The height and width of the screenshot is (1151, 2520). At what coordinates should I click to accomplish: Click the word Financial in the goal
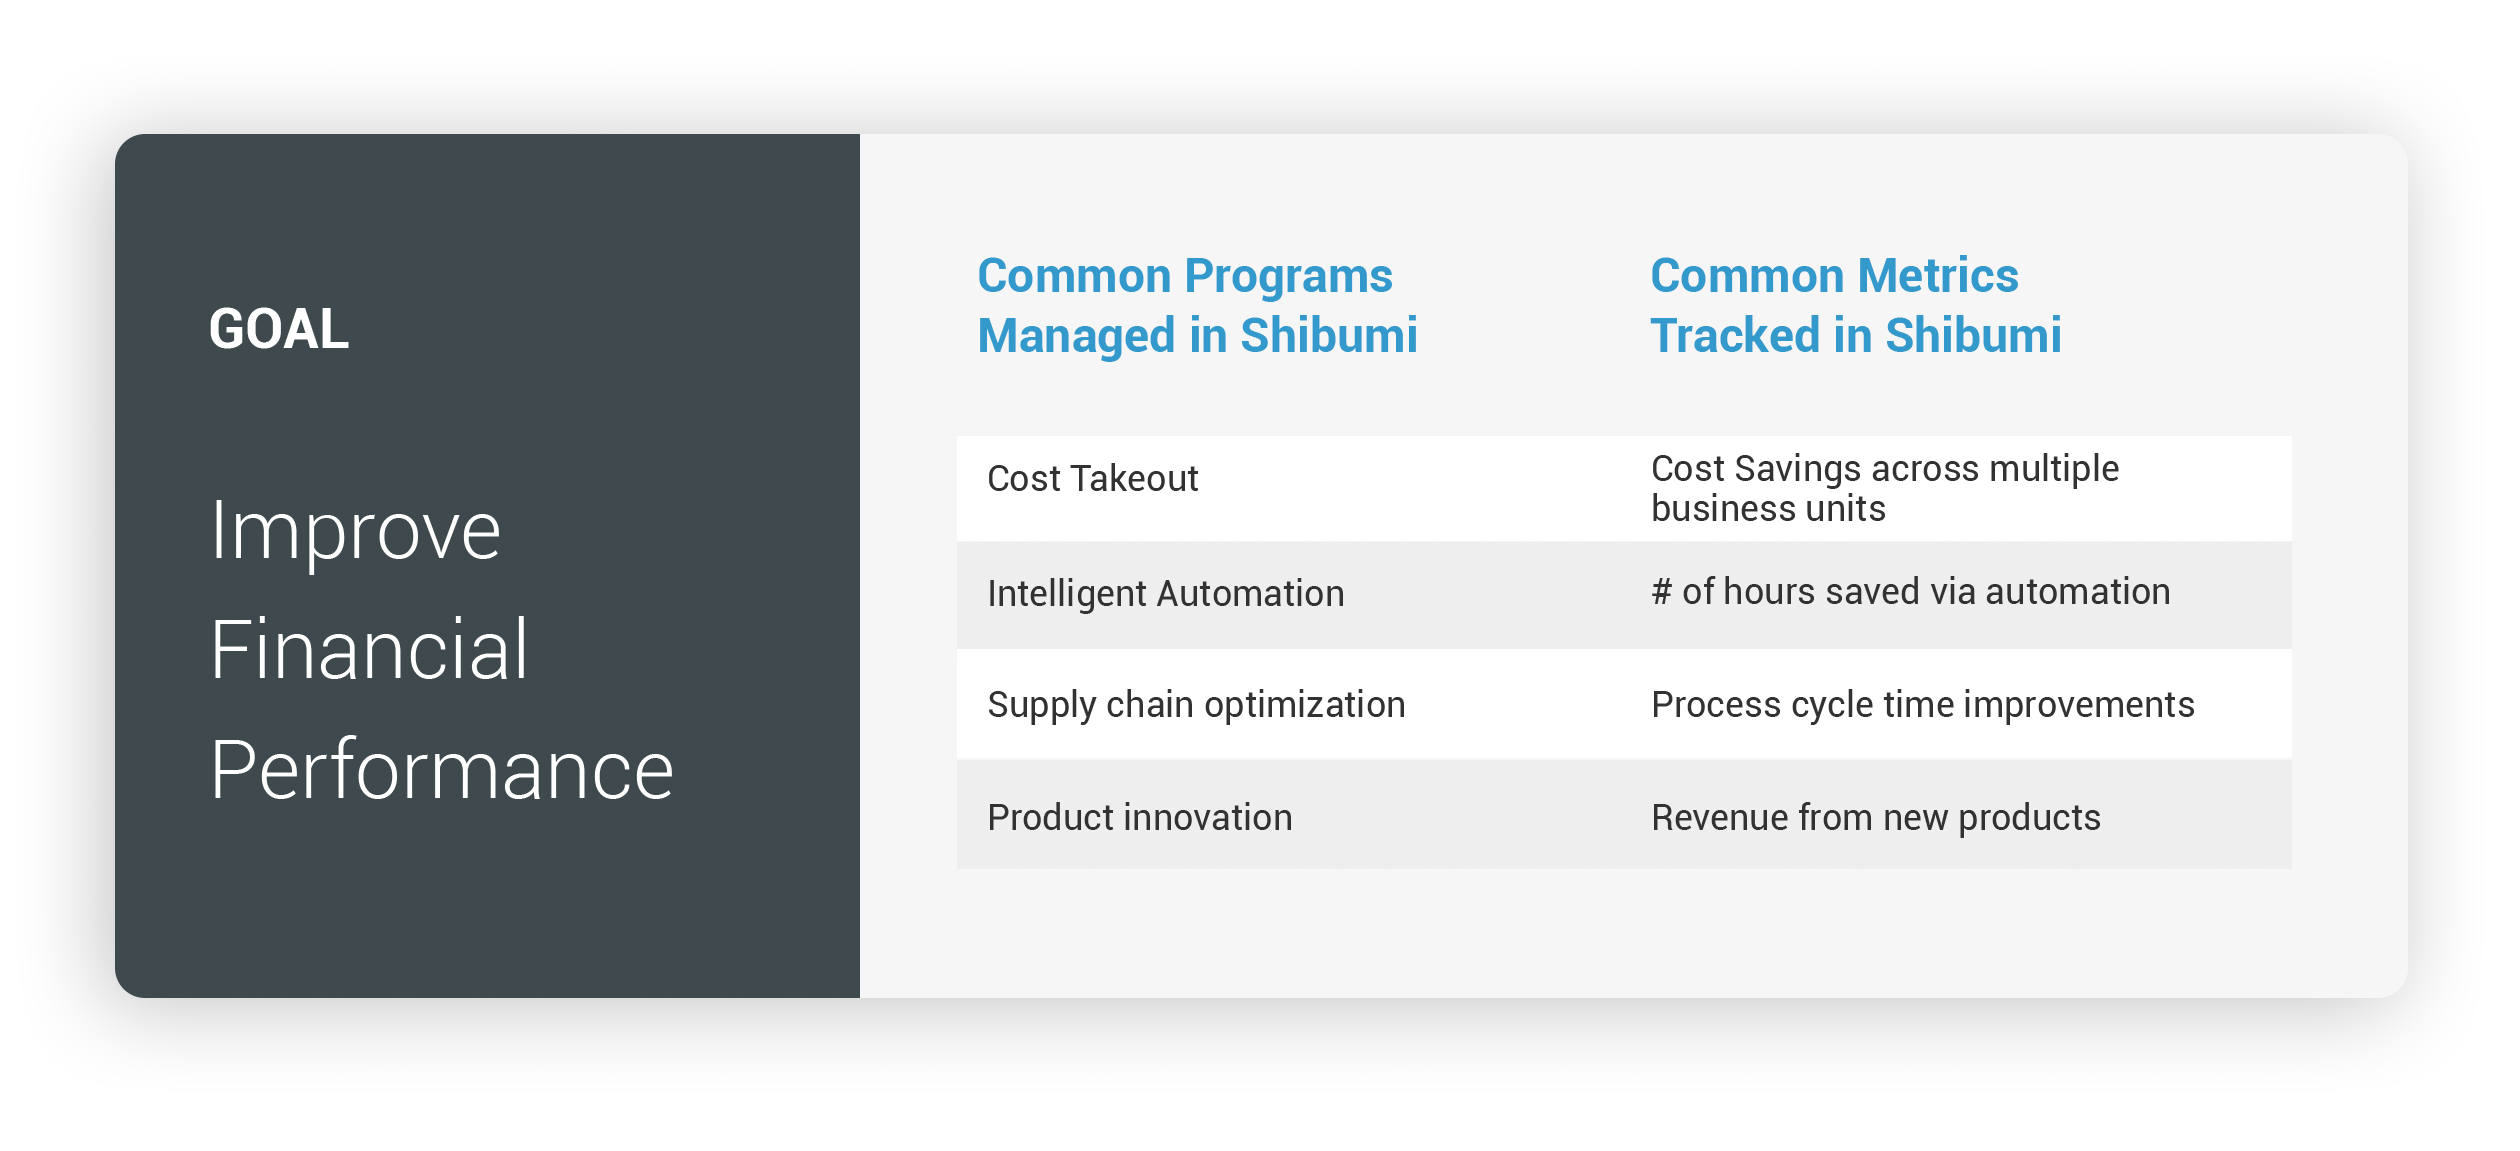click(x=368, y=650)
